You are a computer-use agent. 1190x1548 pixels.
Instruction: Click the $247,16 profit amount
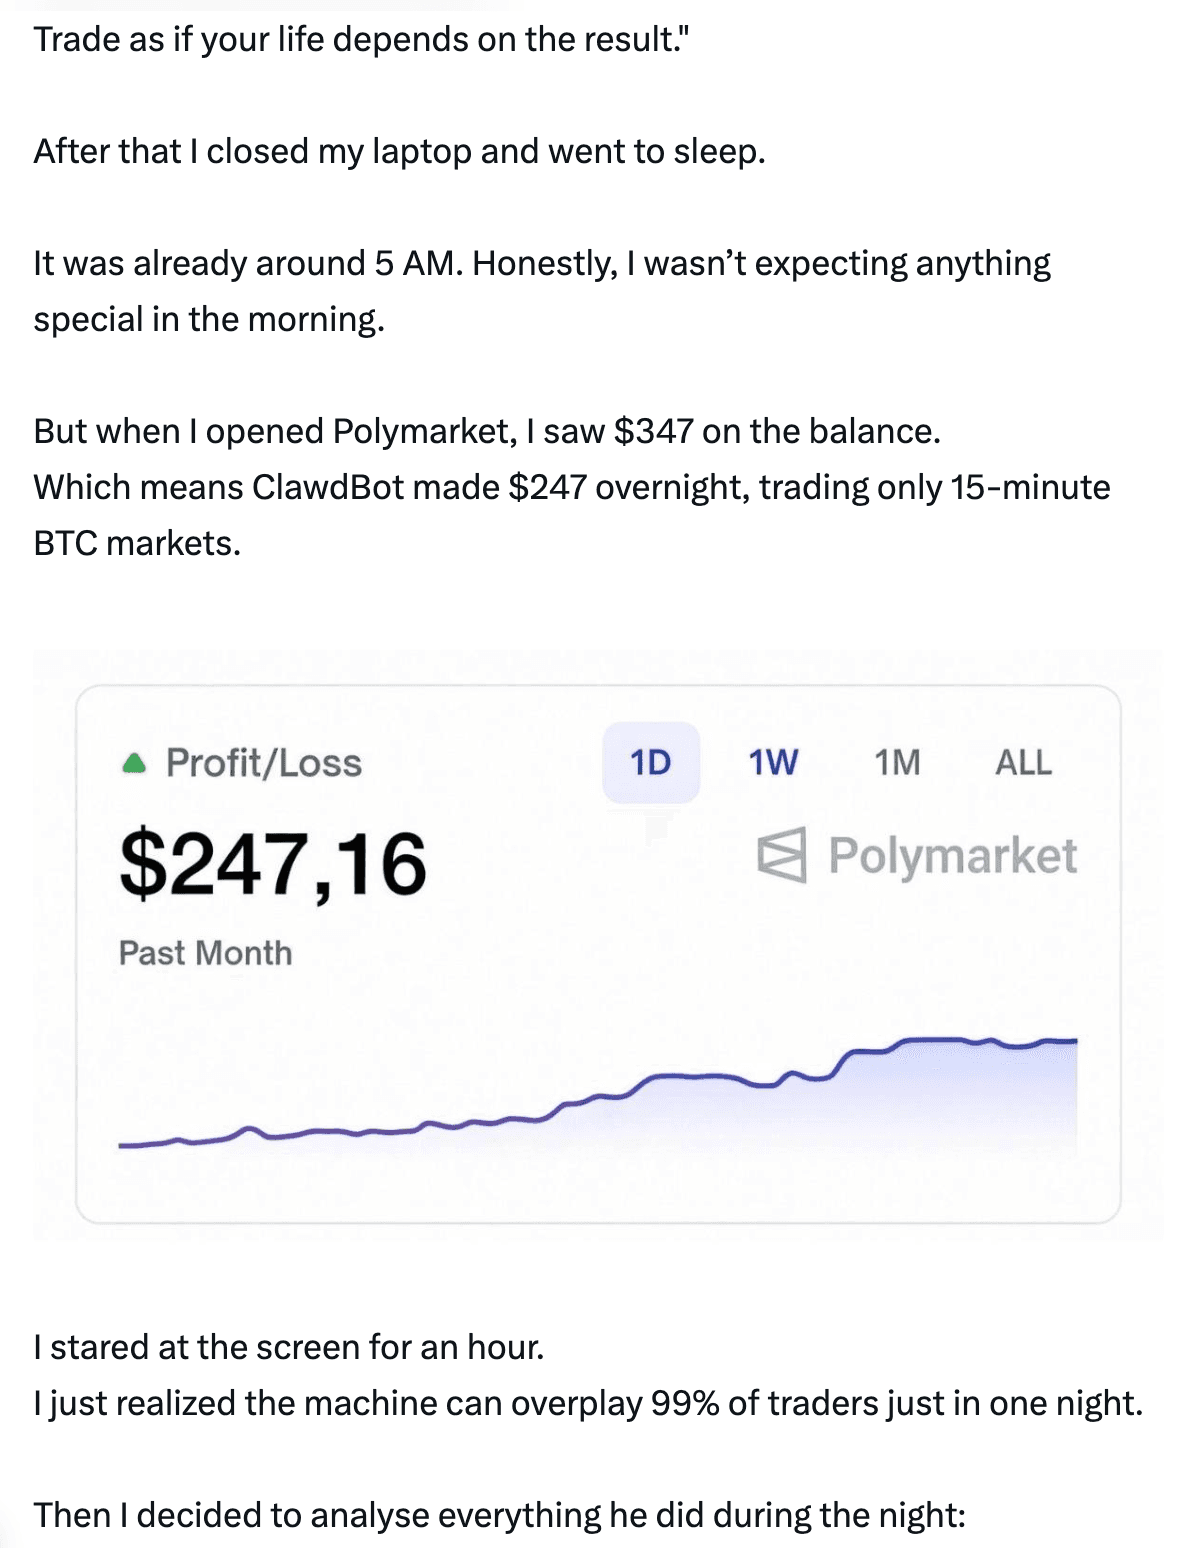pyautogui.click(x=273, y=864)
